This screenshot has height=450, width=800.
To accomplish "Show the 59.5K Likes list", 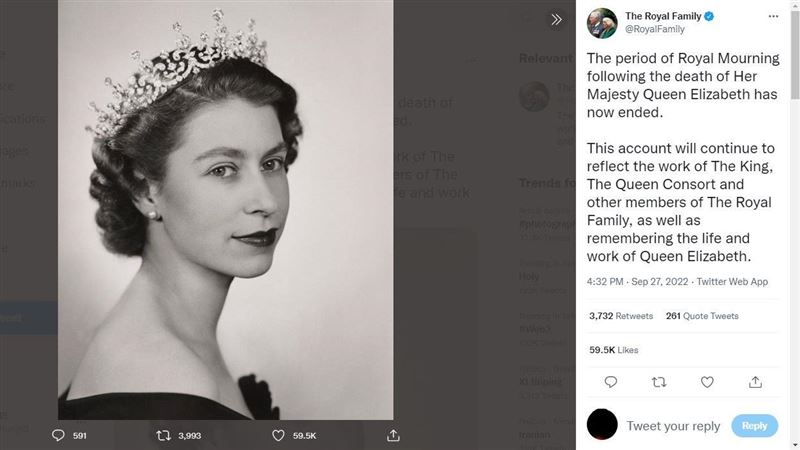I will [615, 350].
